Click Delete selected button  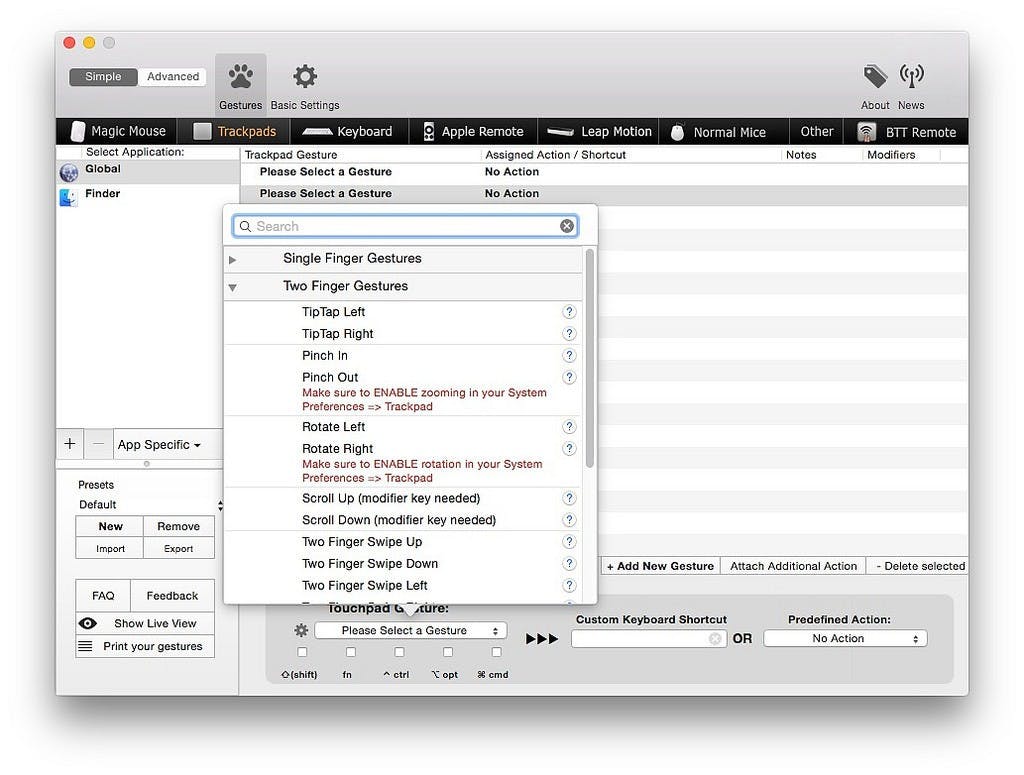coord(920,566)
